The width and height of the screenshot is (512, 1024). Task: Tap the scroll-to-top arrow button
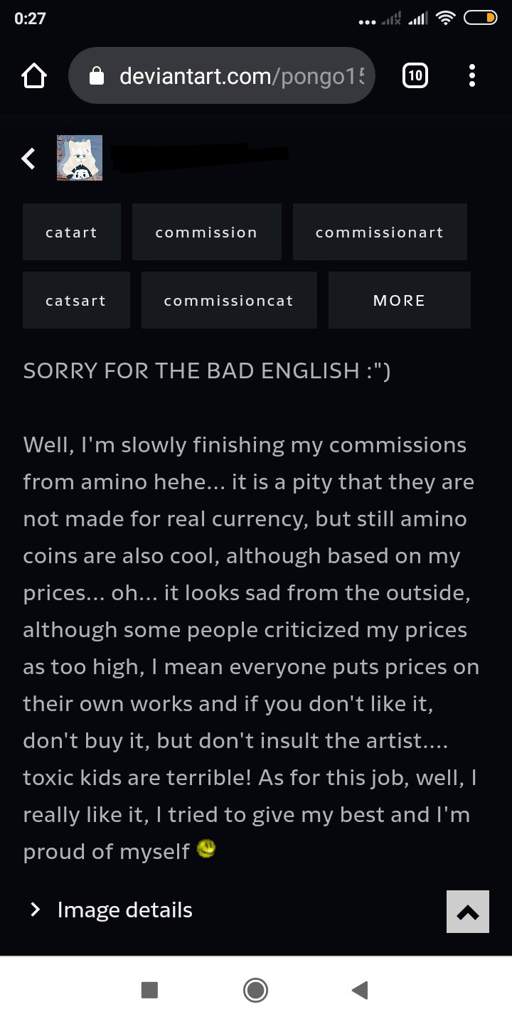click(x=468, y=912)
